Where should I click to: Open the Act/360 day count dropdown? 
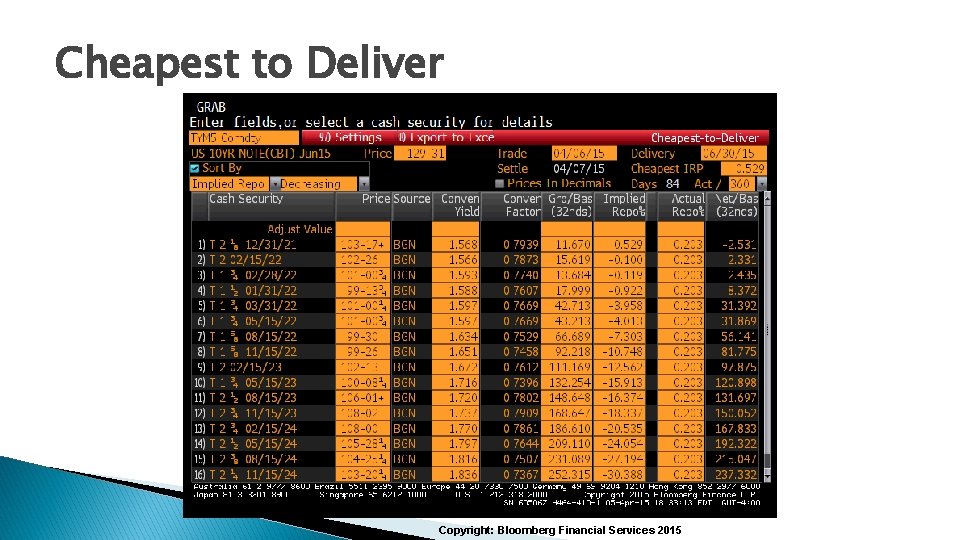762,184
